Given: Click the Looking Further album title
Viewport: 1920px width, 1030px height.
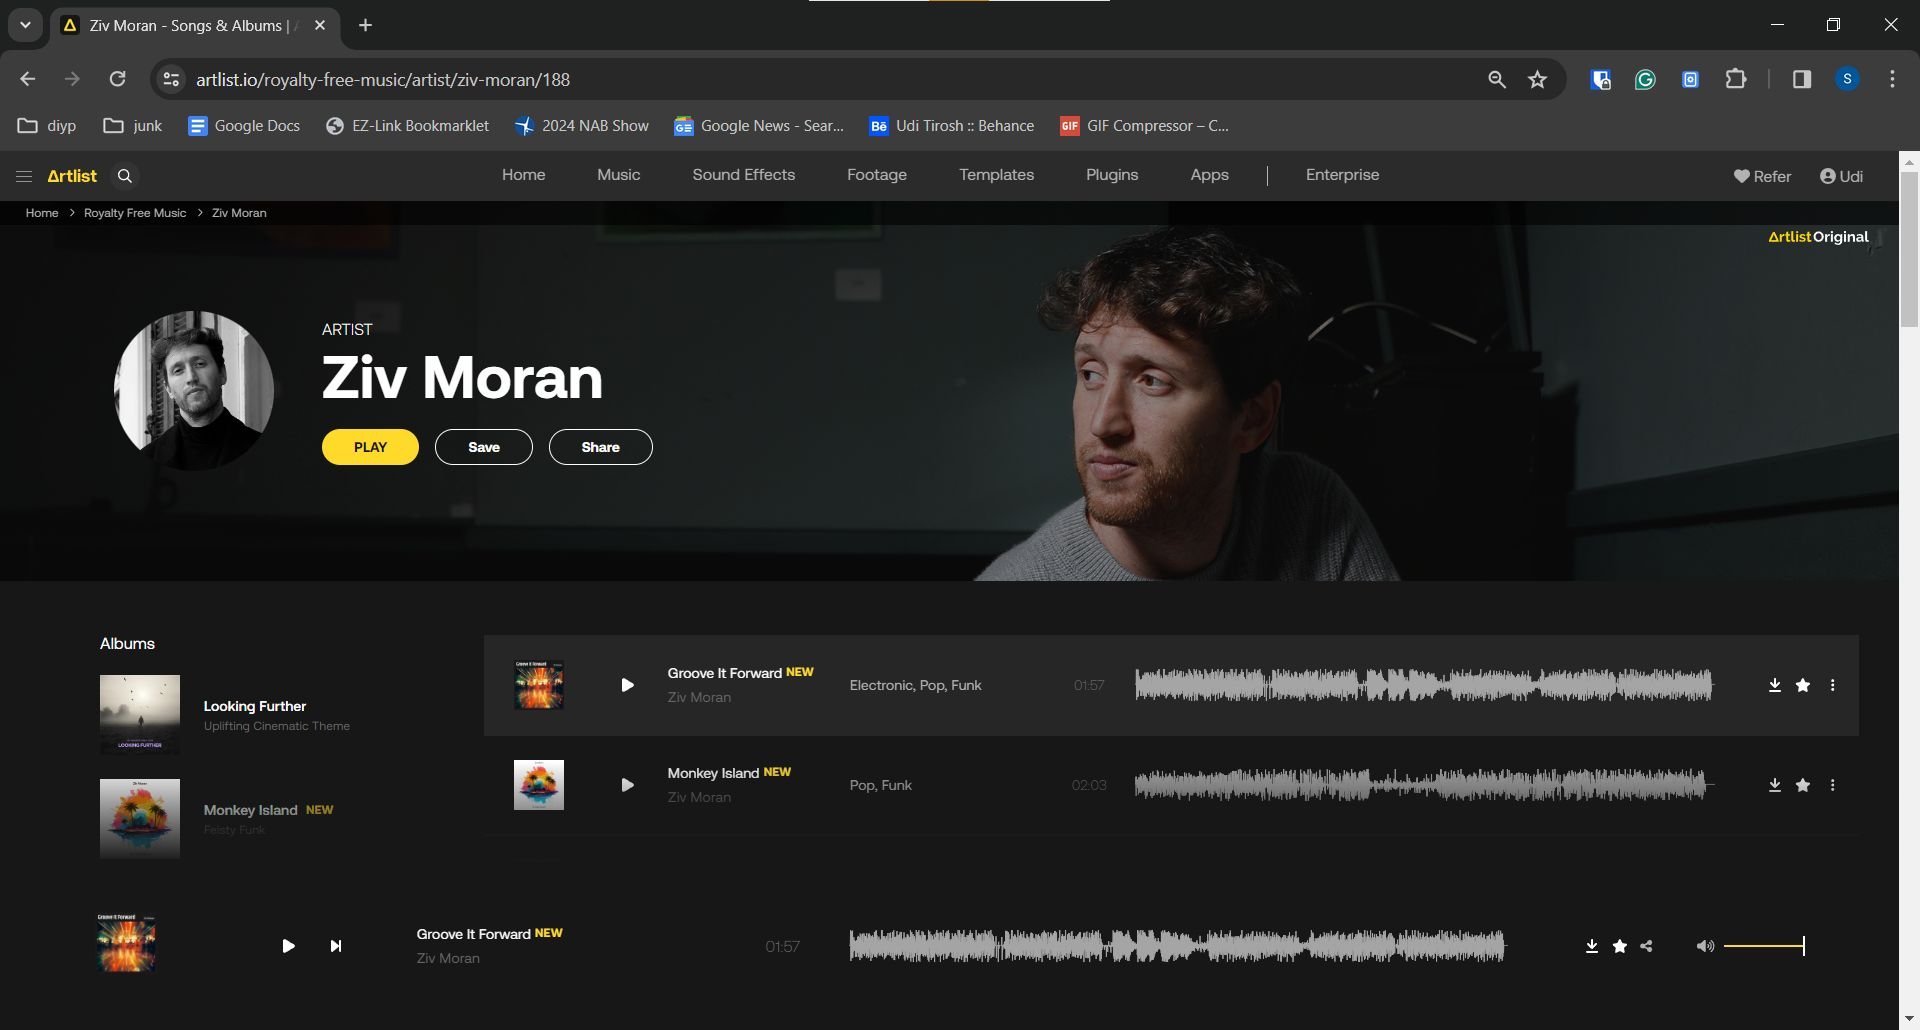Looking at the screenshot, I should coord(255,706).
